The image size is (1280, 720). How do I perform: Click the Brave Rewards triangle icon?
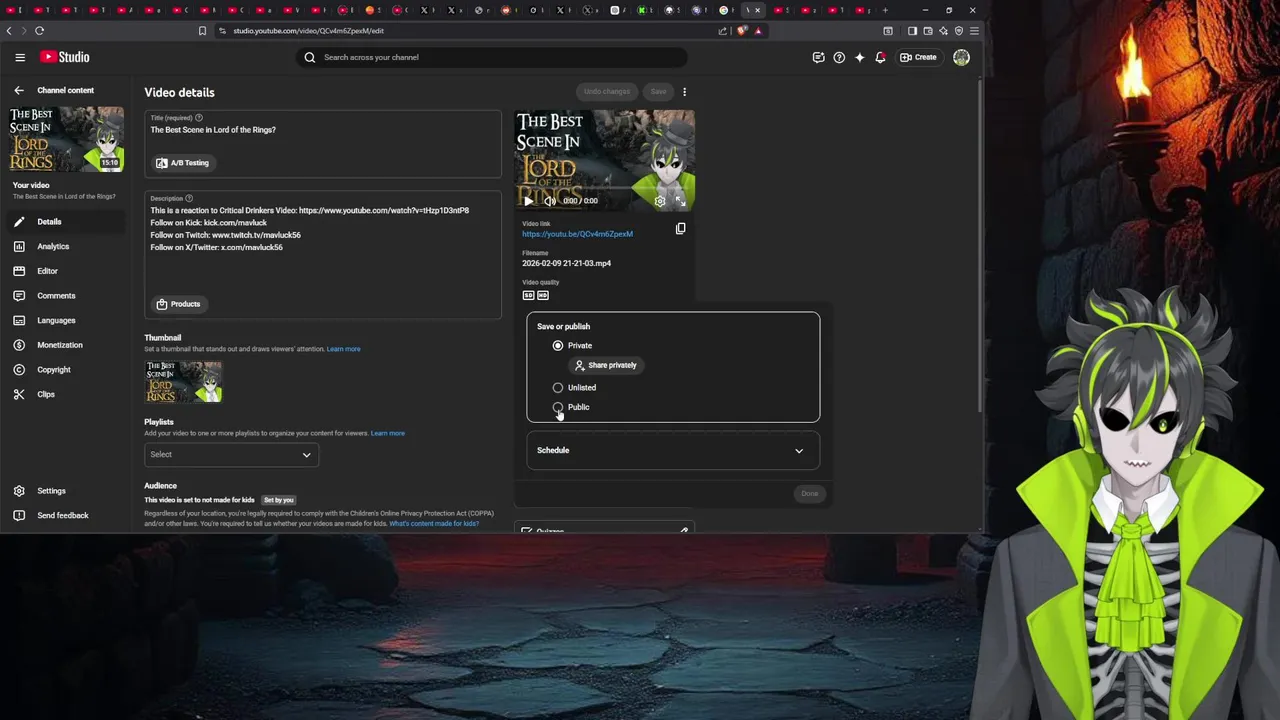(758, 31)
